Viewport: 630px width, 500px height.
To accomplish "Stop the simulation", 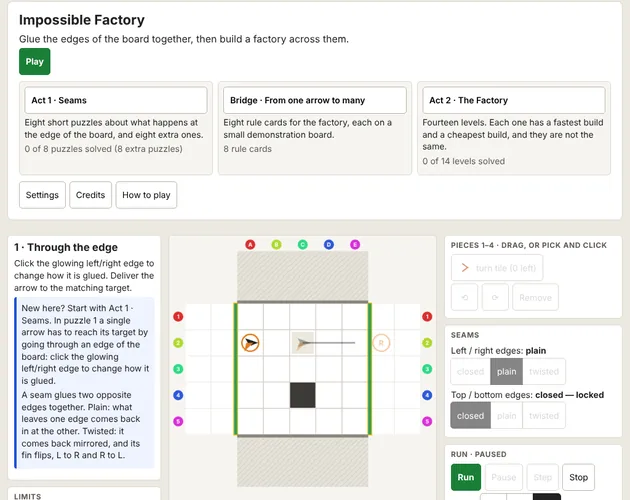I will tap(579, 477).
